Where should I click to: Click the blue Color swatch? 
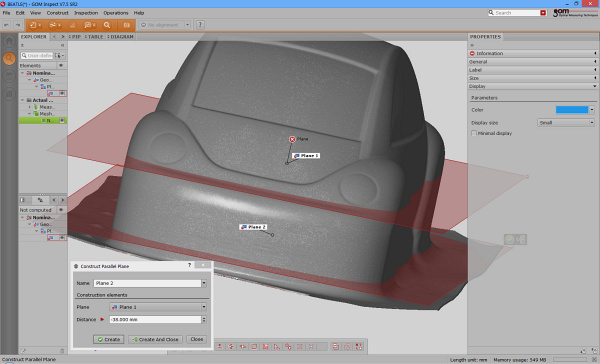[x=572, y=110]
